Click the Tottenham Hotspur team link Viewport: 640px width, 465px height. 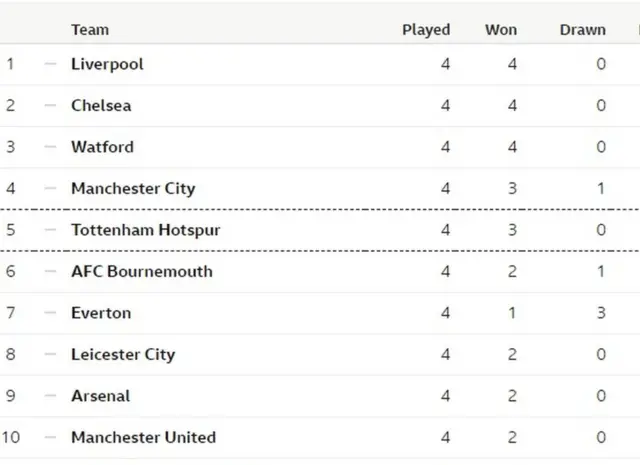145,230
